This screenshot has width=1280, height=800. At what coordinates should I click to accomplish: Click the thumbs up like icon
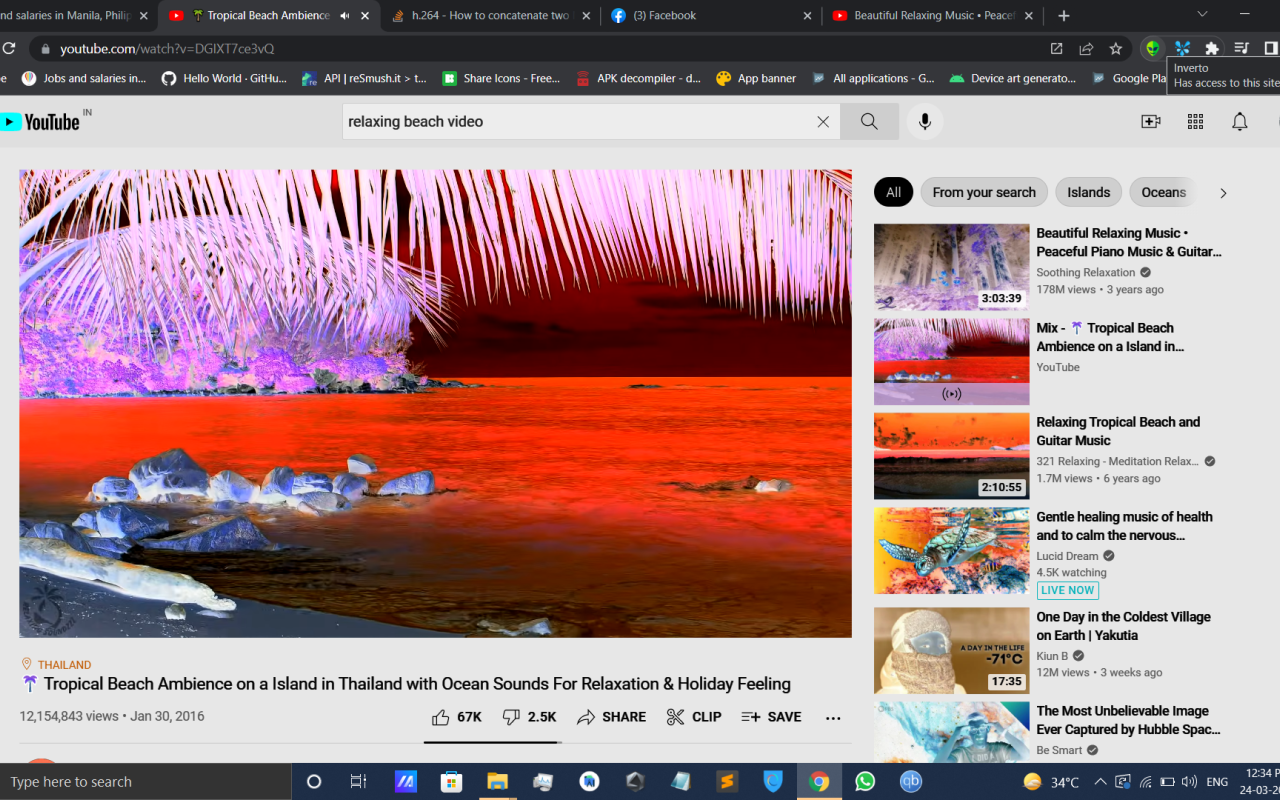(x=440, y=717)
